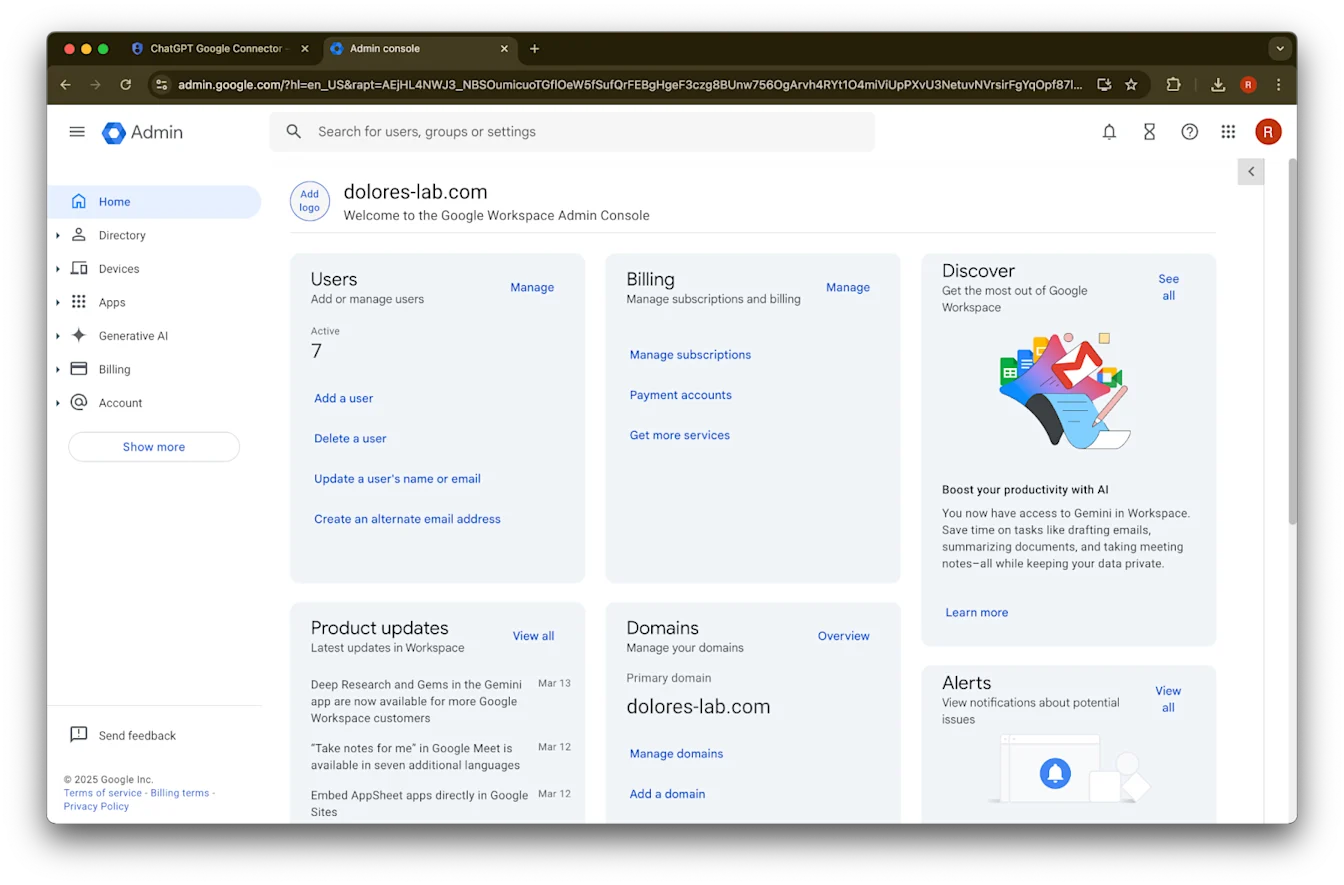Viewport: 1344px width, 885px height.
Task: Close the ChatGPT Google Connector tab
Action: 304,48
